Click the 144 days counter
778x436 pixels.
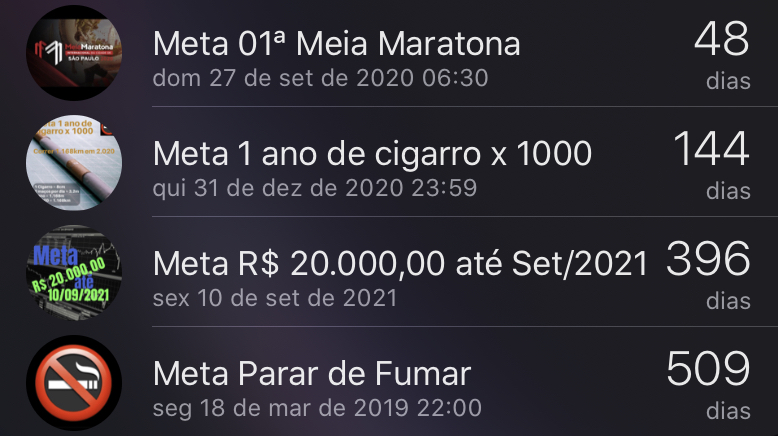(x=711, y=148)
